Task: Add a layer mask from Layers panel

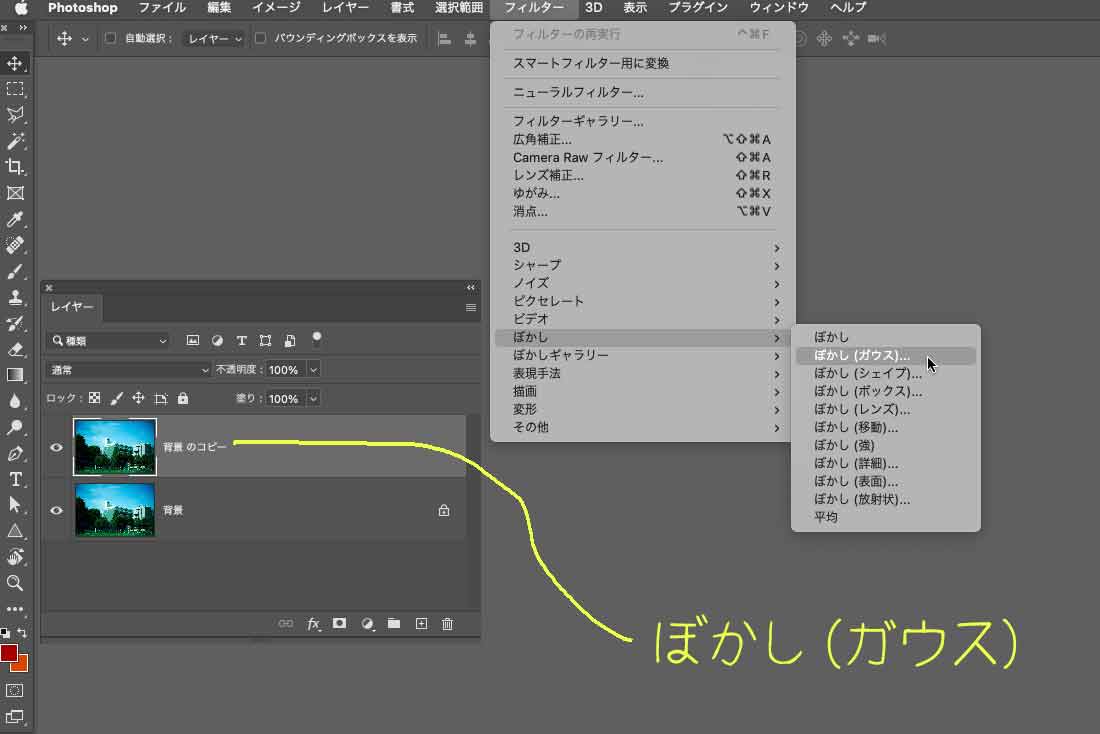Action: [x=340, y=623]
